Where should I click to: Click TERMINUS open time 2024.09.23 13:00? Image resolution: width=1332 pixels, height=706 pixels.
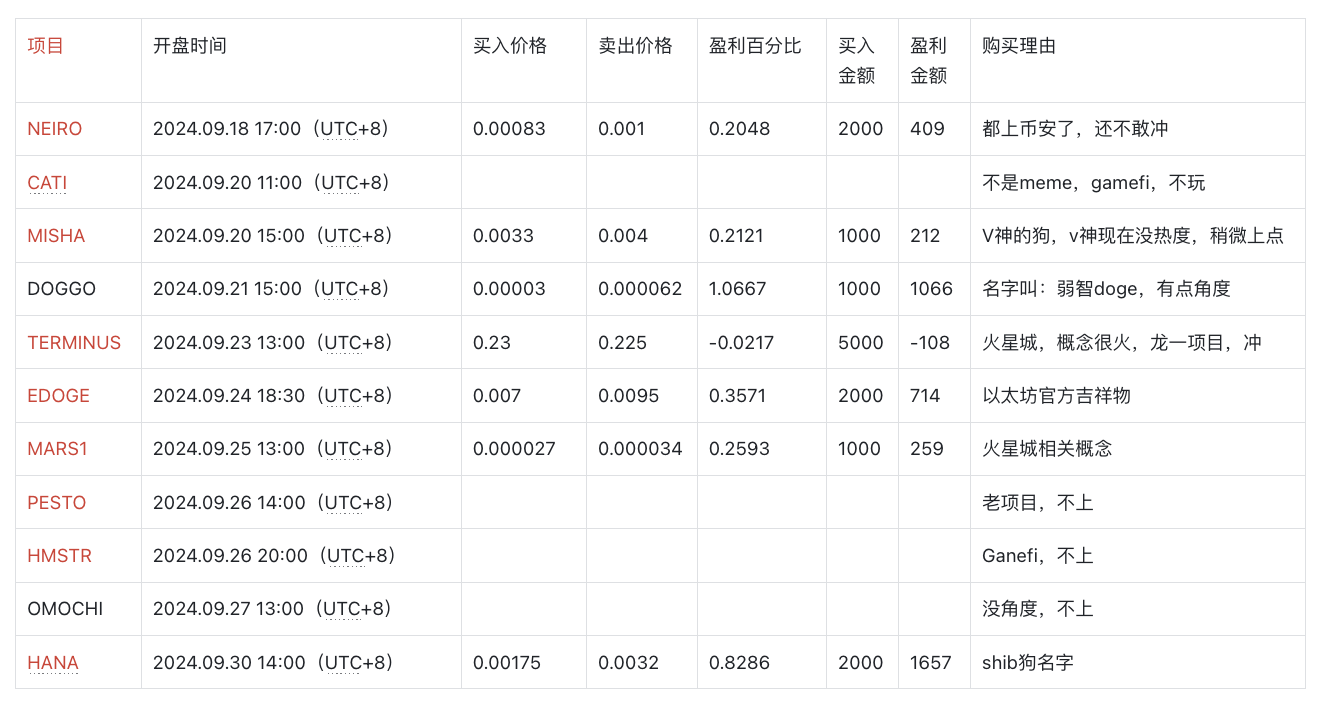coord(275,343)
